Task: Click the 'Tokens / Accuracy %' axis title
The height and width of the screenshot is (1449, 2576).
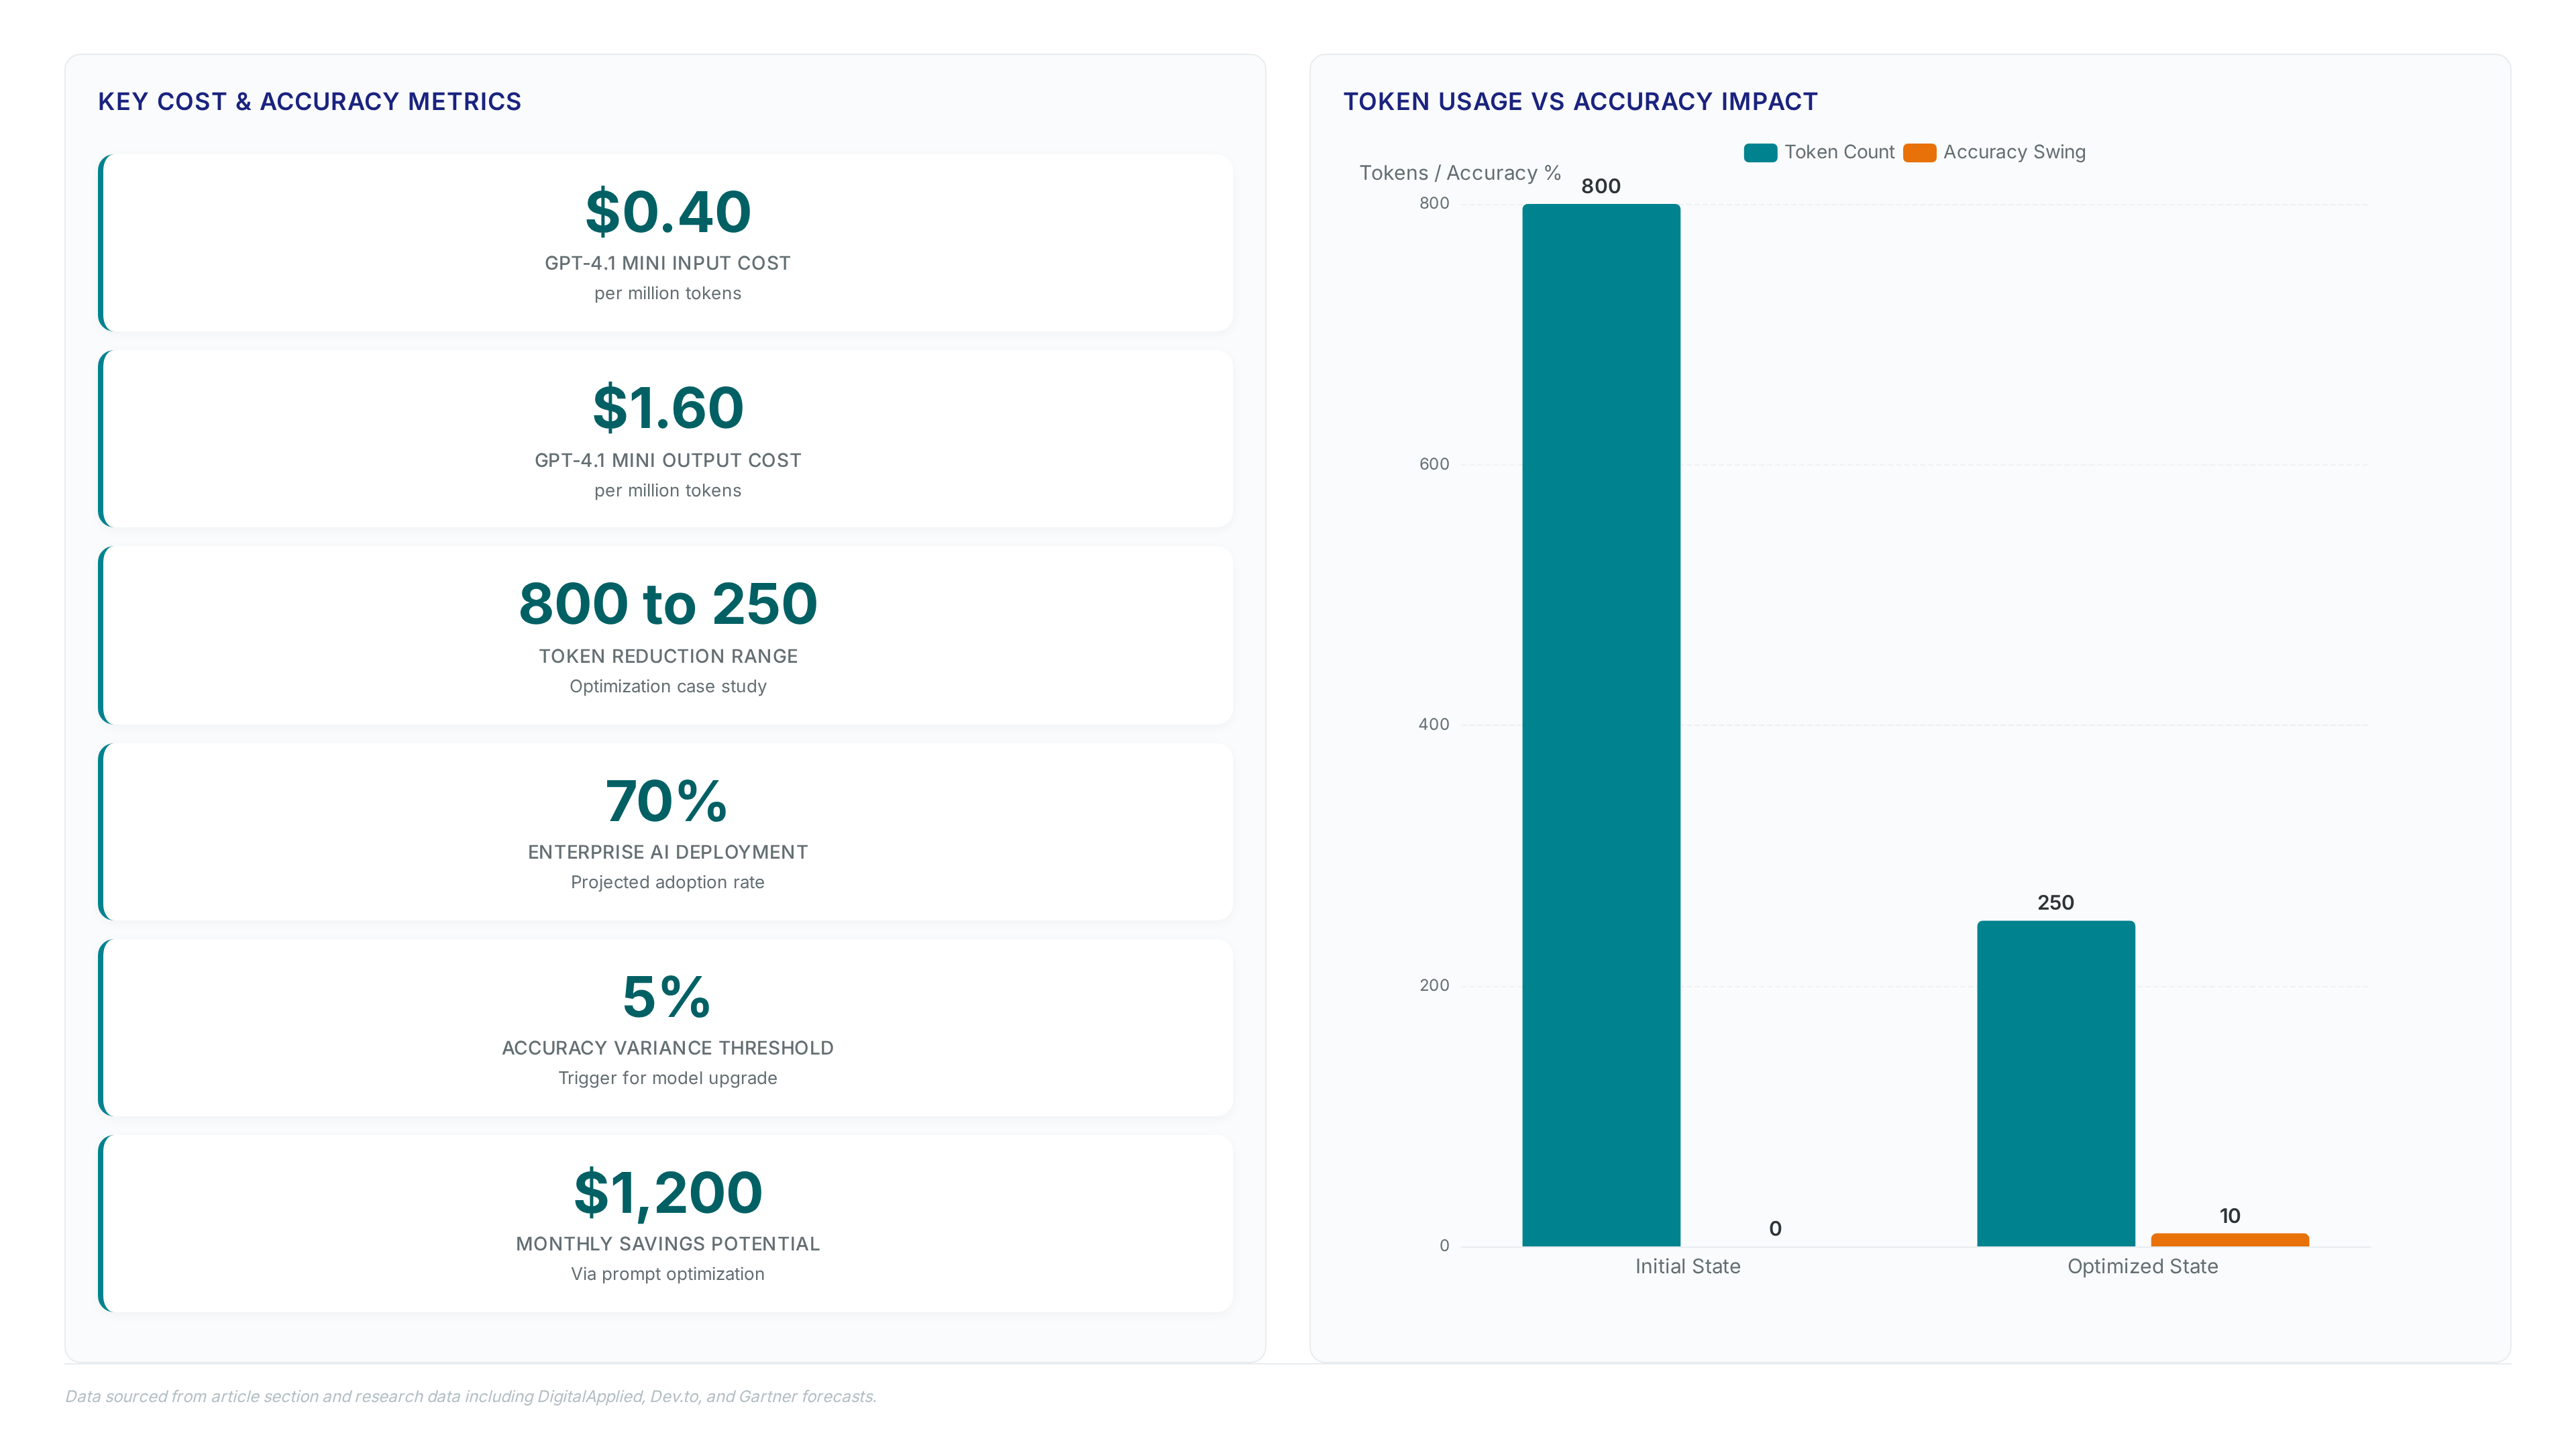Action: click(x=1460, y=173)
